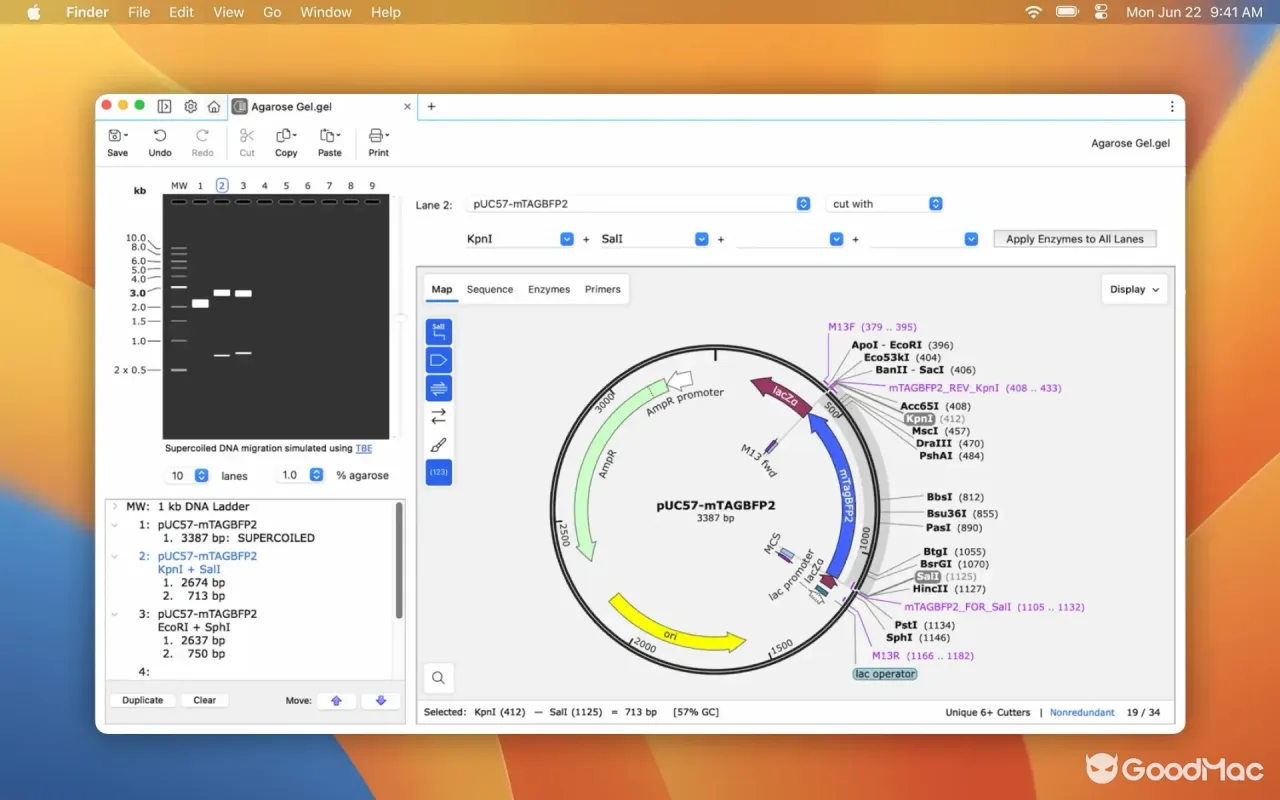Switch to the Sequence tab
Image resolution: width=1280 pixels, height=800 pixels.
pos(490,289)
